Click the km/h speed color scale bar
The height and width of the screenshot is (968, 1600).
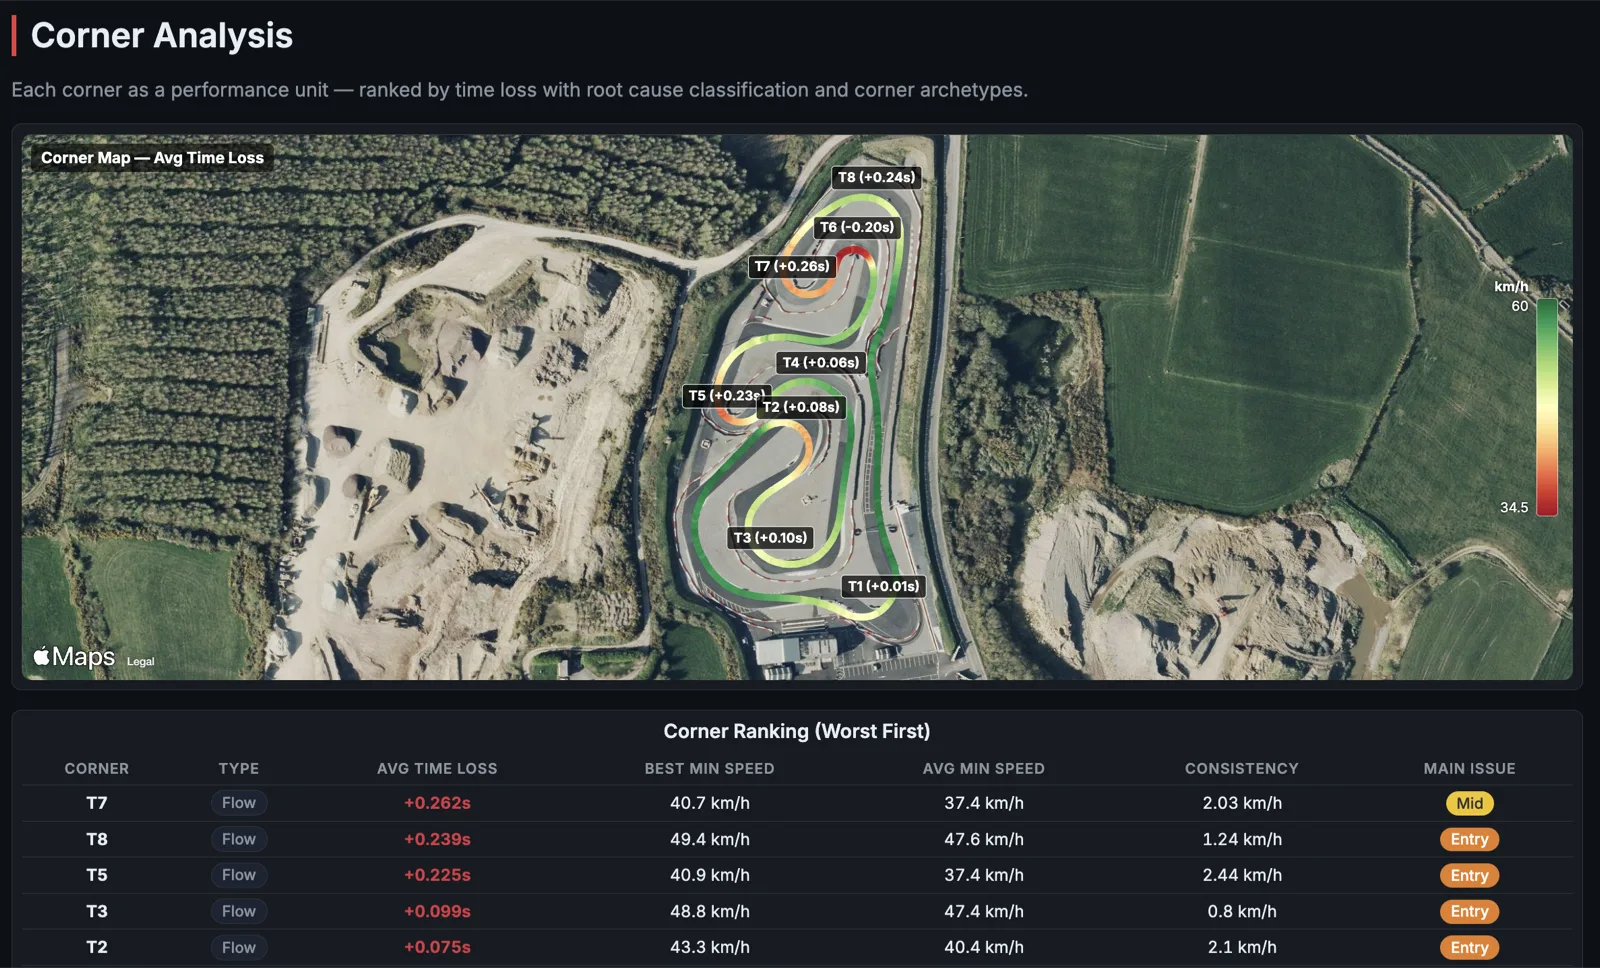tap(1546, 406)
